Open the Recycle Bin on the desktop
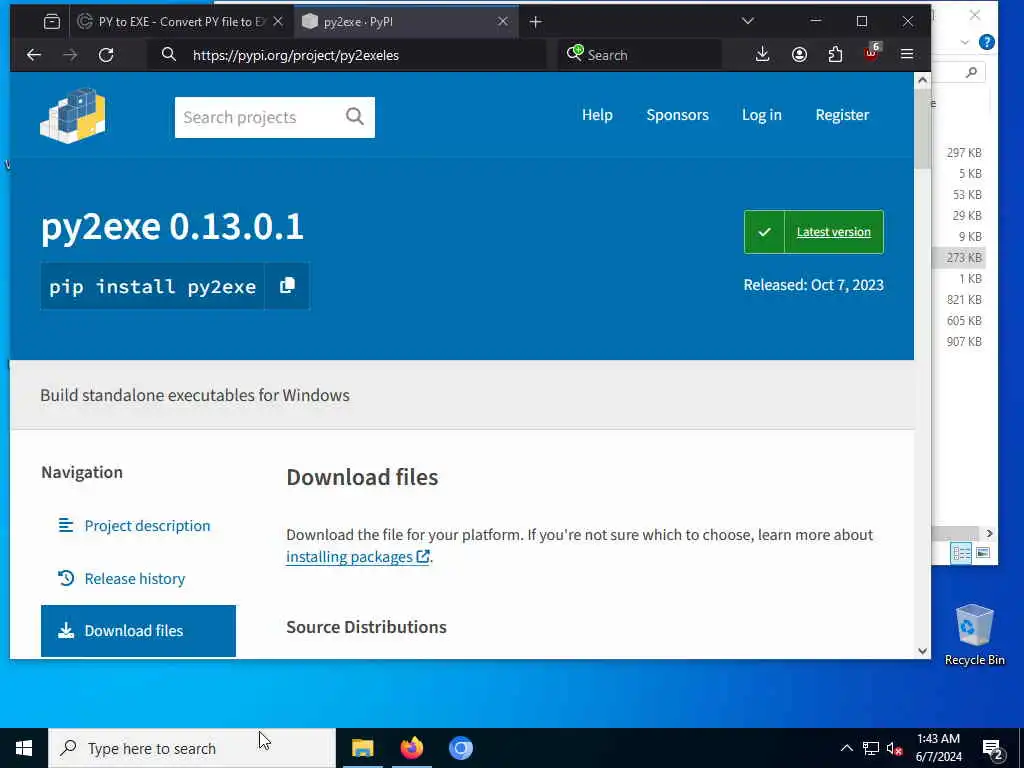 974,635
